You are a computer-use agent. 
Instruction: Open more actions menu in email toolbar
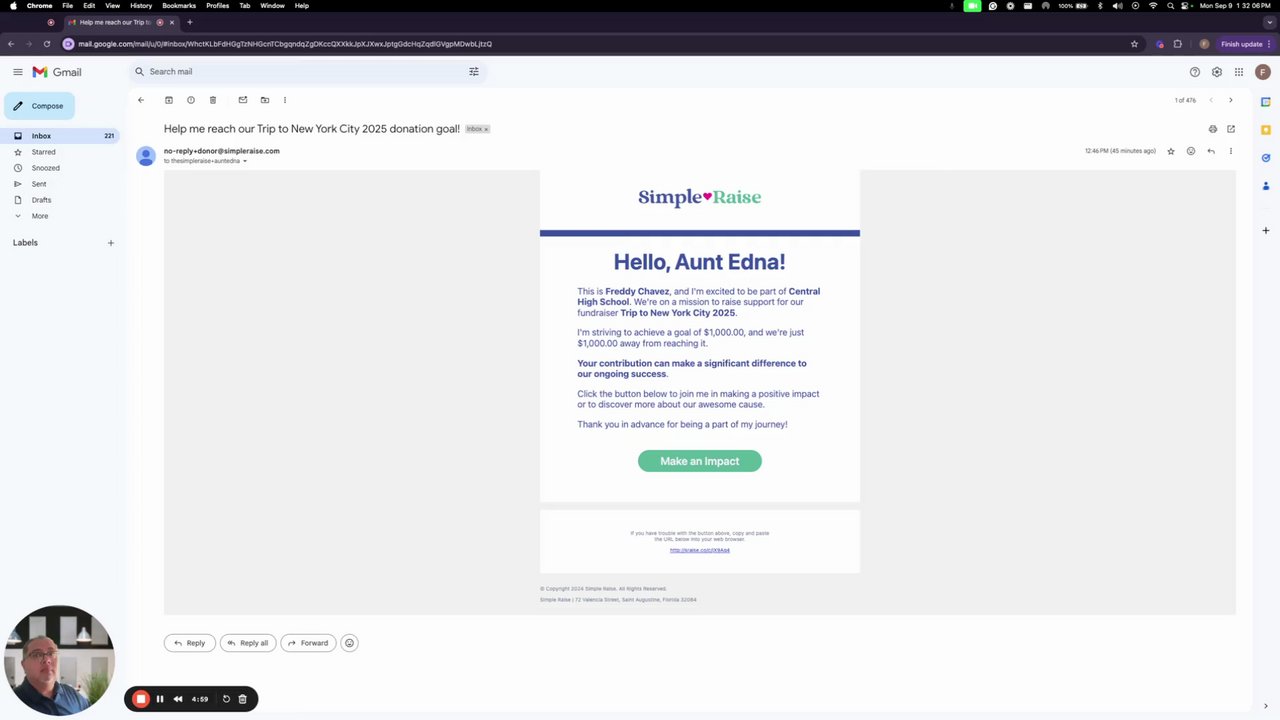coord(285,100)
